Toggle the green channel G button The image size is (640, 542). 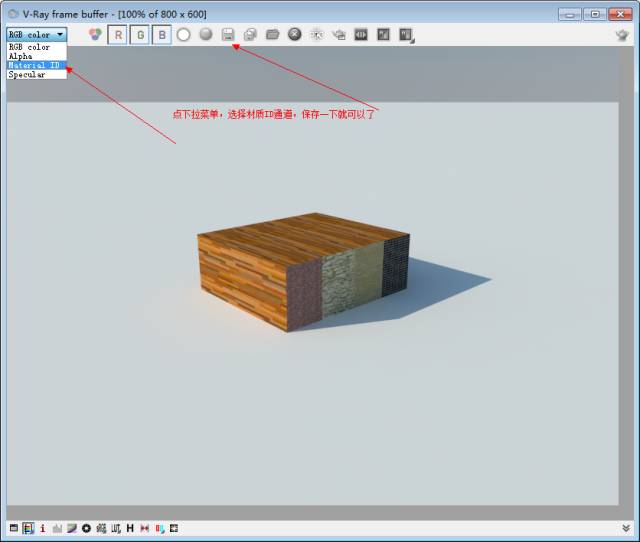140,34
